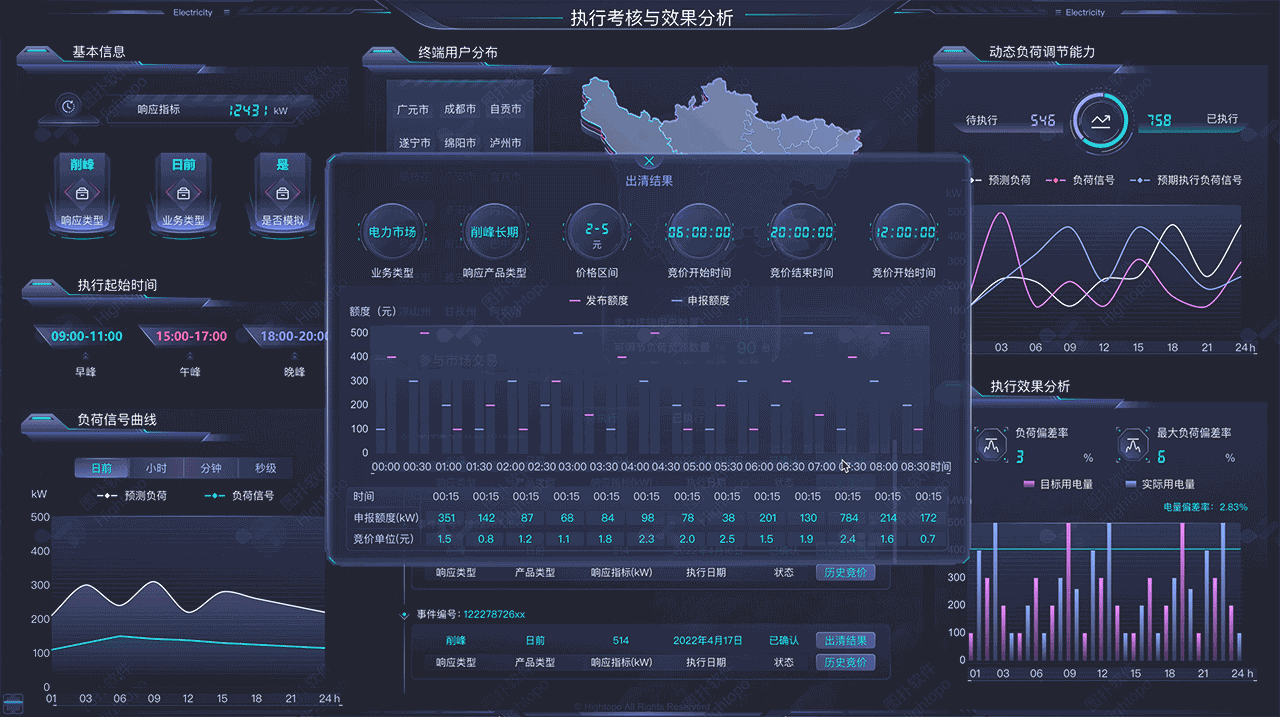Click 2.5 in the 竞价单位(元) row

(x=727, y=539)
